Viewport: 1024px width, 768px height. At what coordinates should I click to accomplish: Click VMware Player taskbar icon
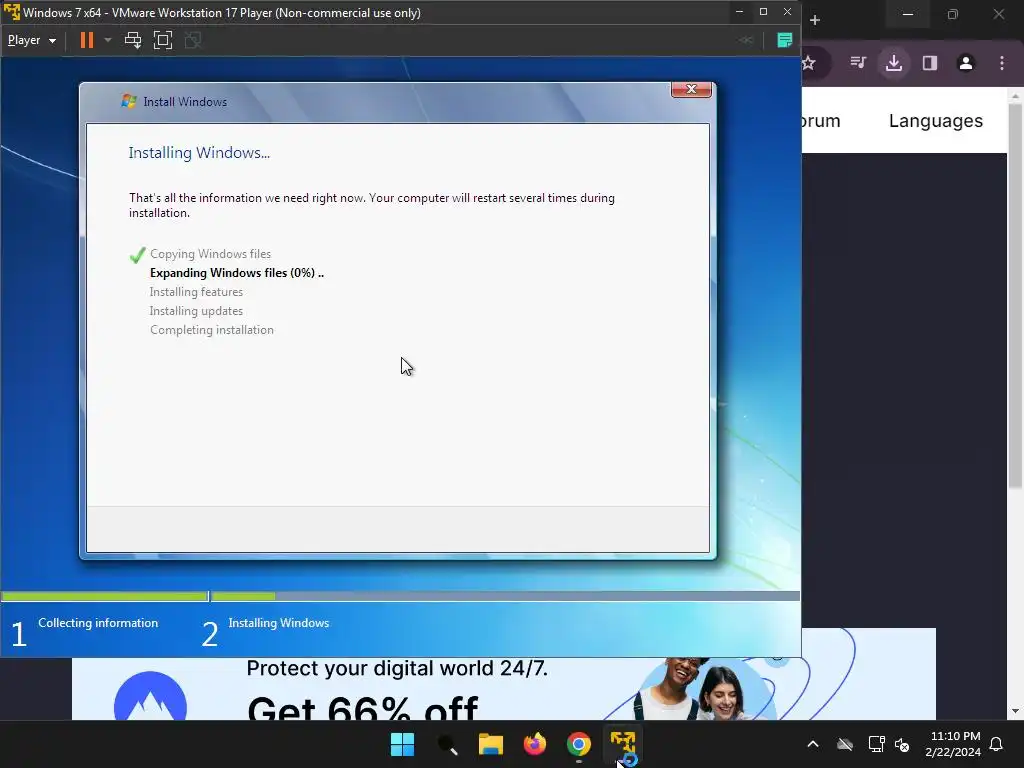tap(623, 744)
